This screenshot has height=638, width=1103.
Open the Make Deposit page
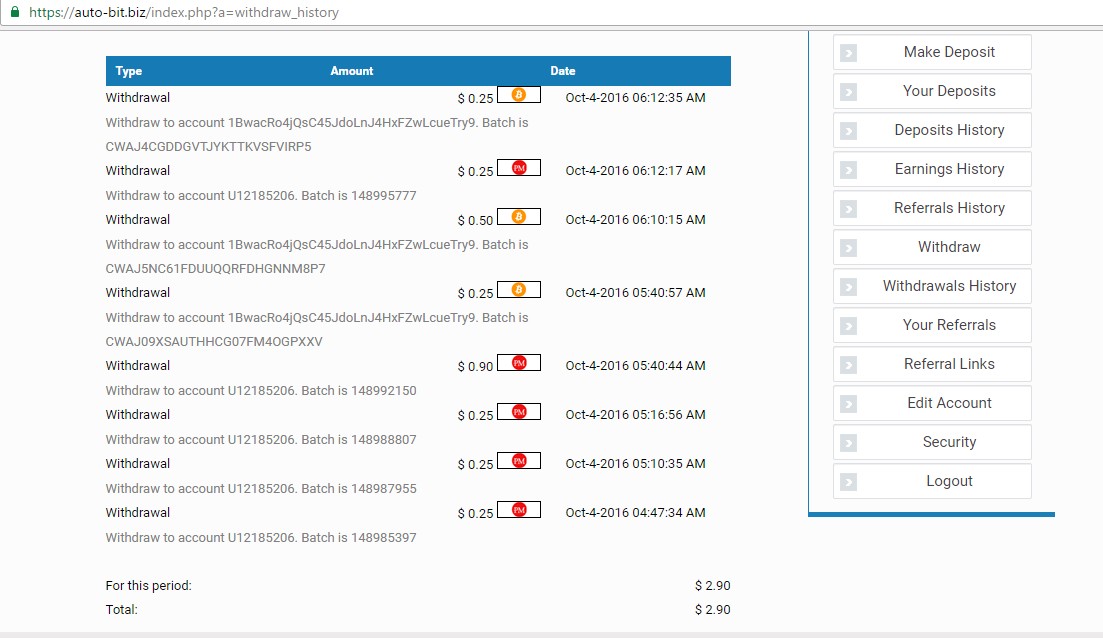[x=932, y=52]
